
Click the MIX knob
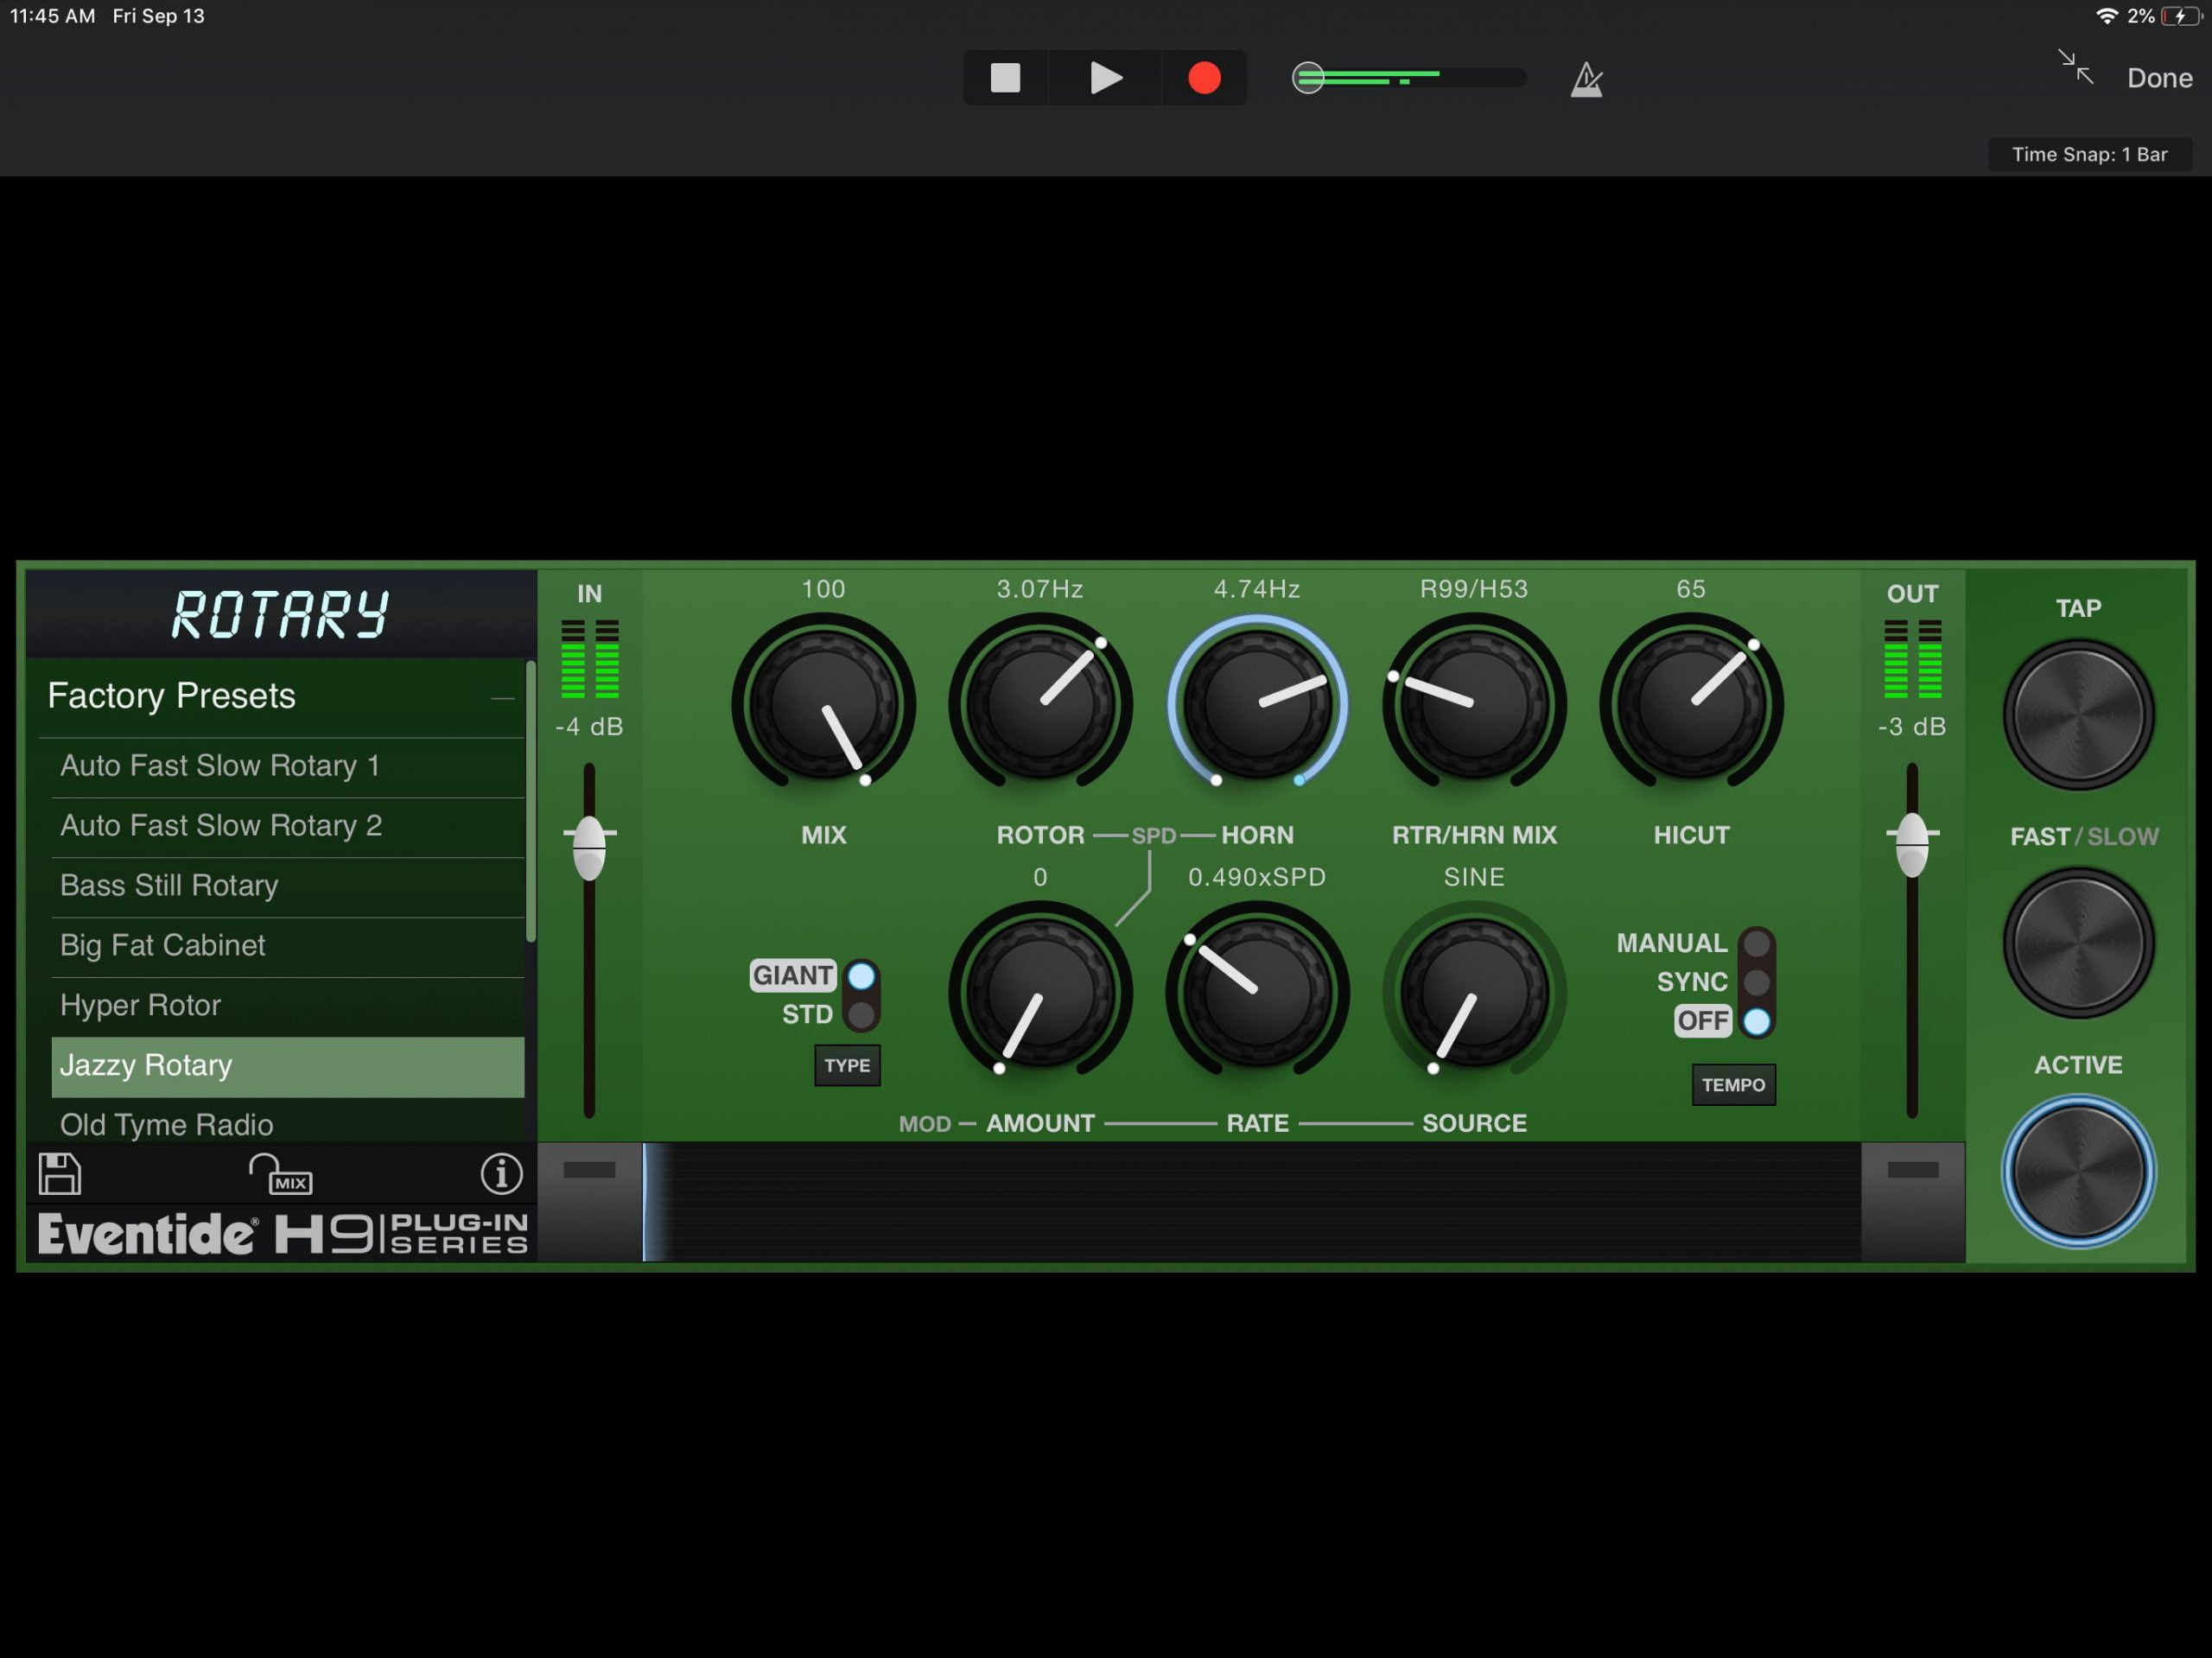tap(823, 704)
